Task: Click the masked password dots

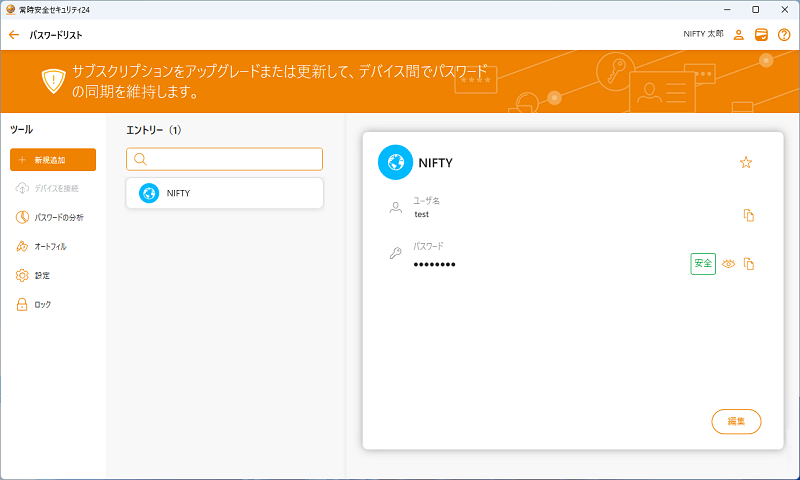Action: [434, 264]
